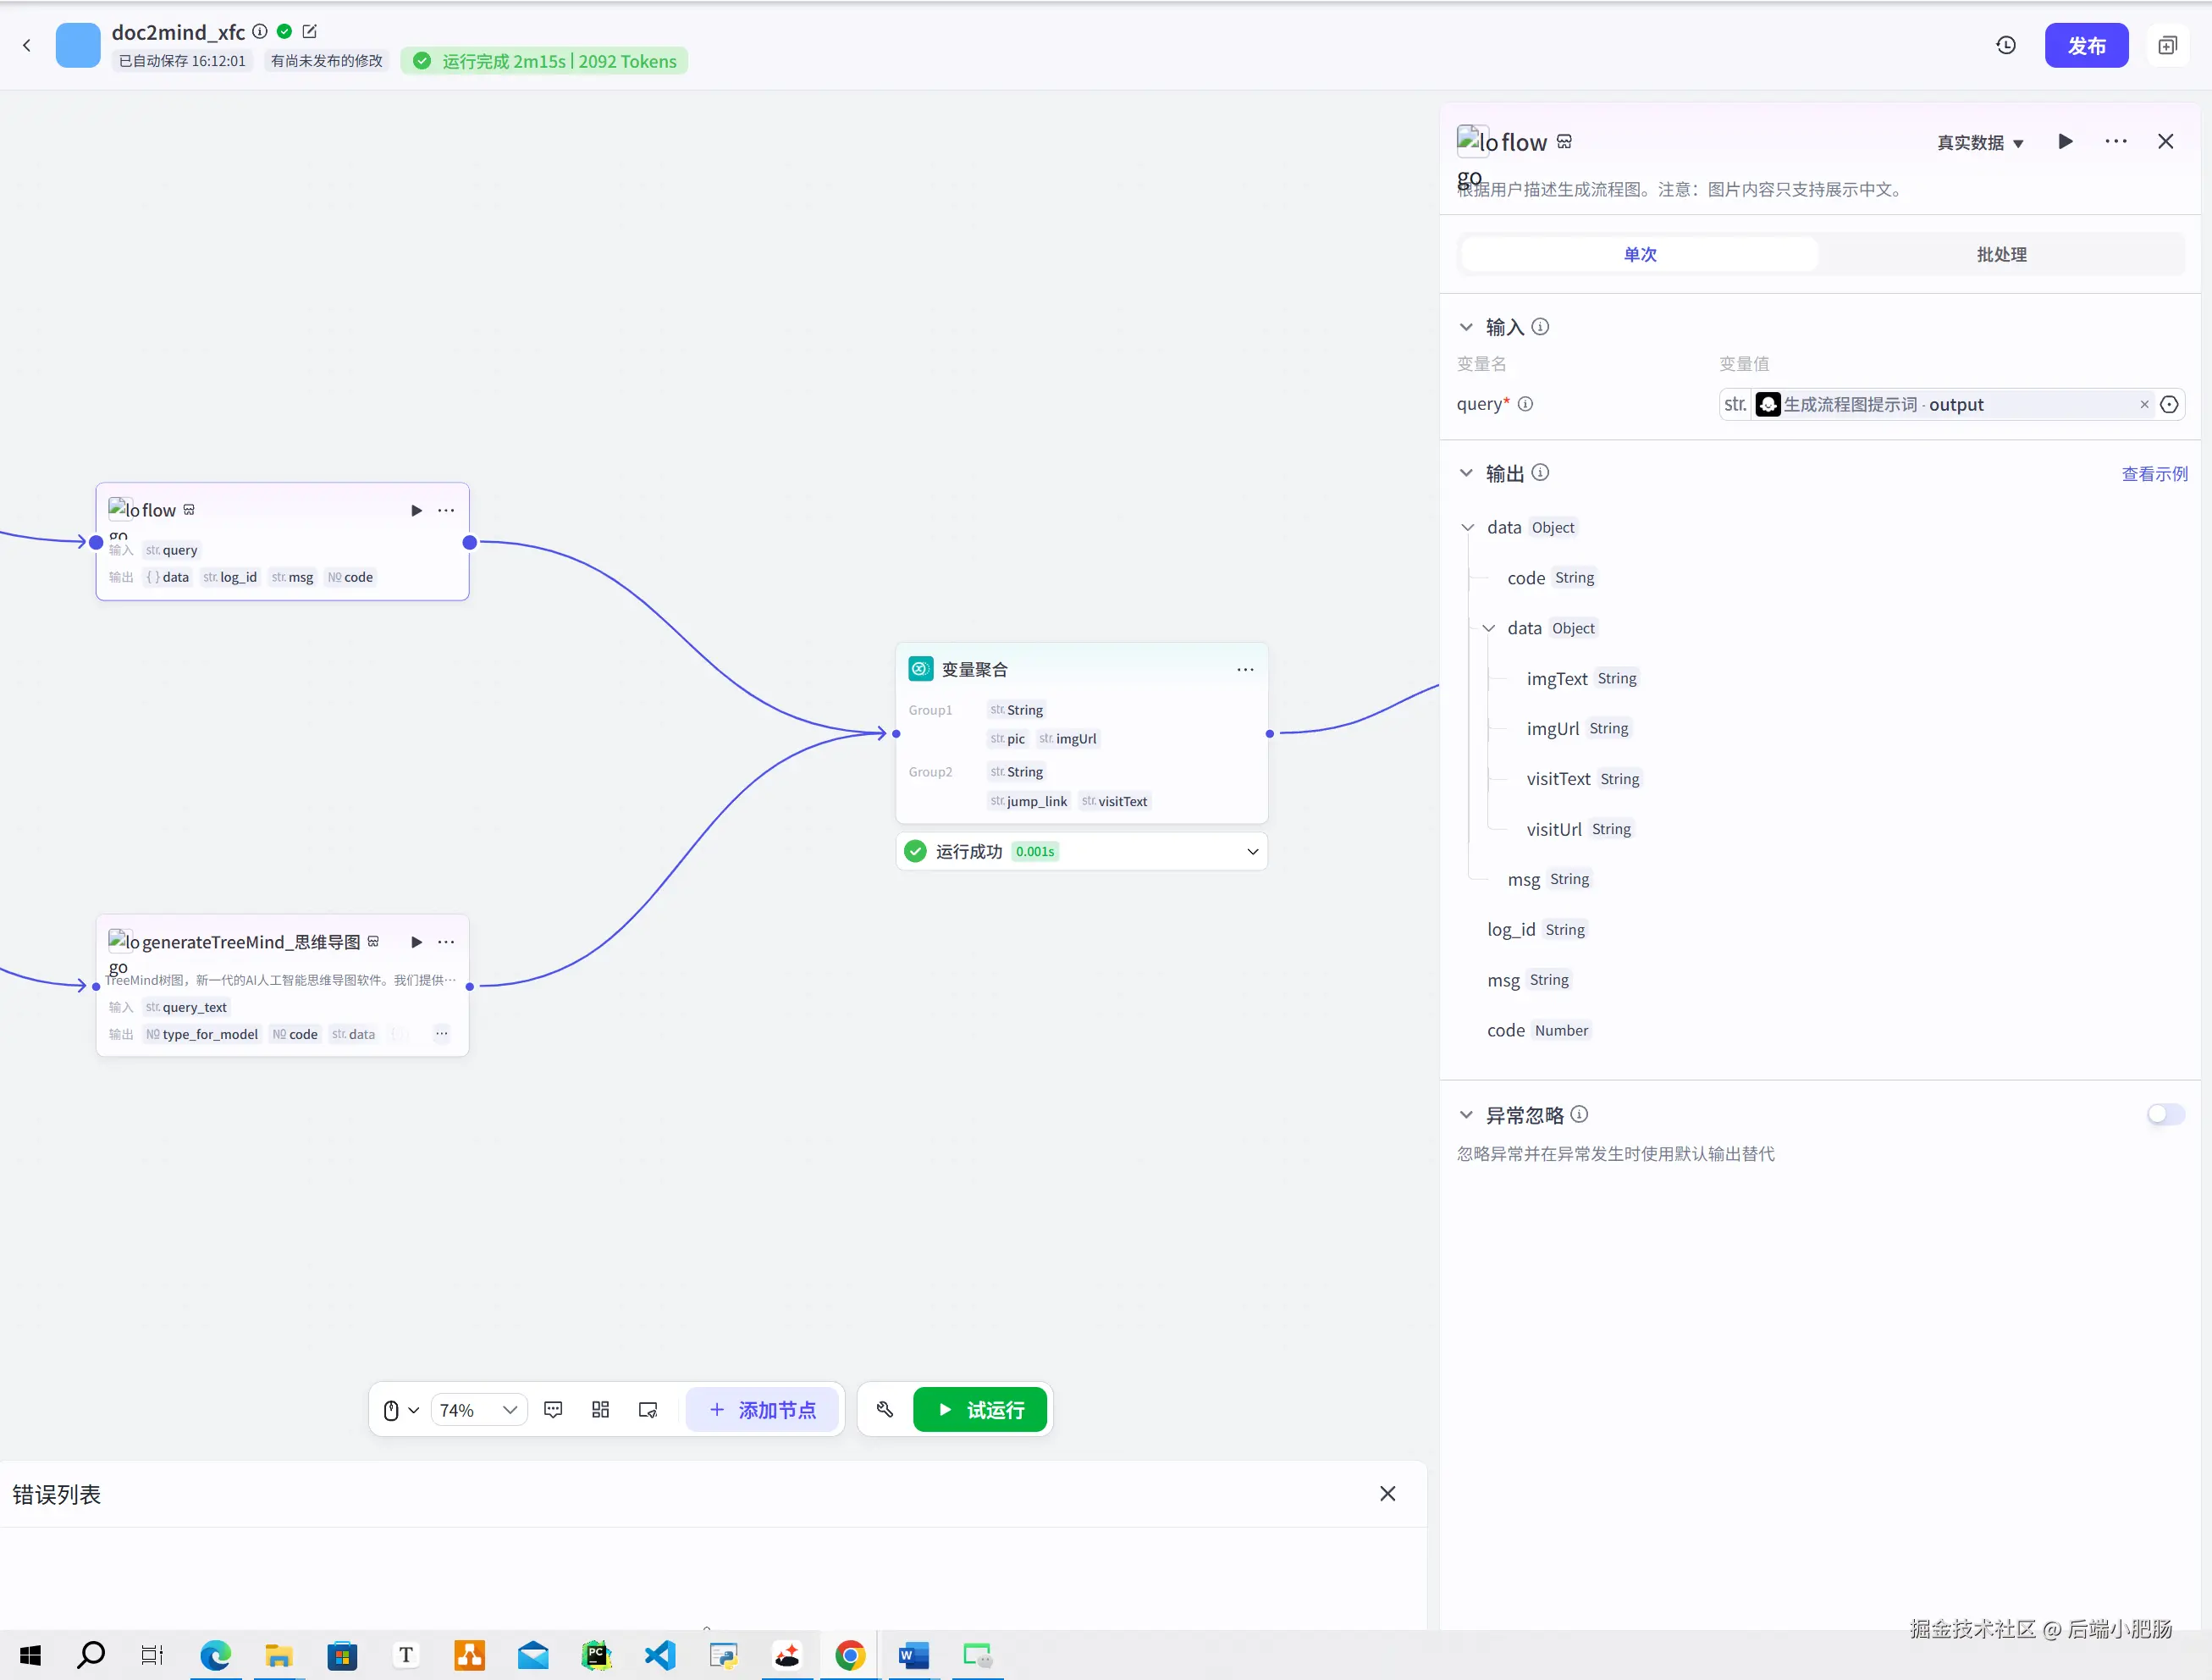Open the debug wrench tool icon
Image resolution: width=2212 pixels, height=1680 pixels.
pyautogui.click(x=885, y=1410)
